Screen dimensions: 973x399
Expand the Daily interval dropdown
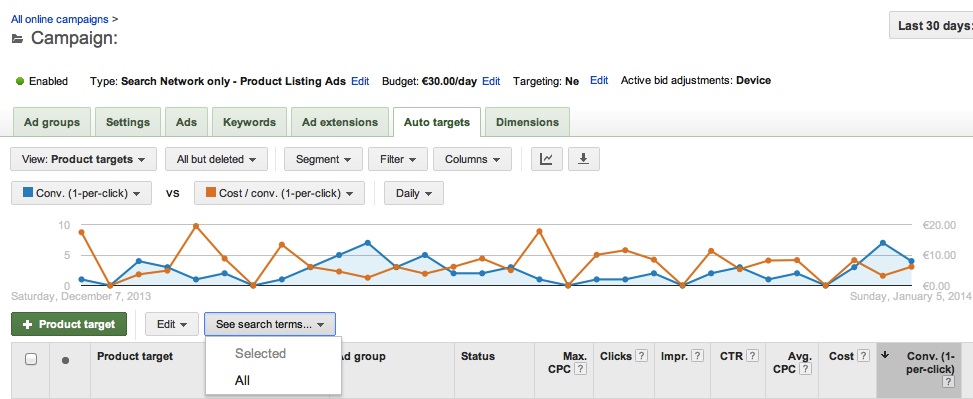click(413, 194)
